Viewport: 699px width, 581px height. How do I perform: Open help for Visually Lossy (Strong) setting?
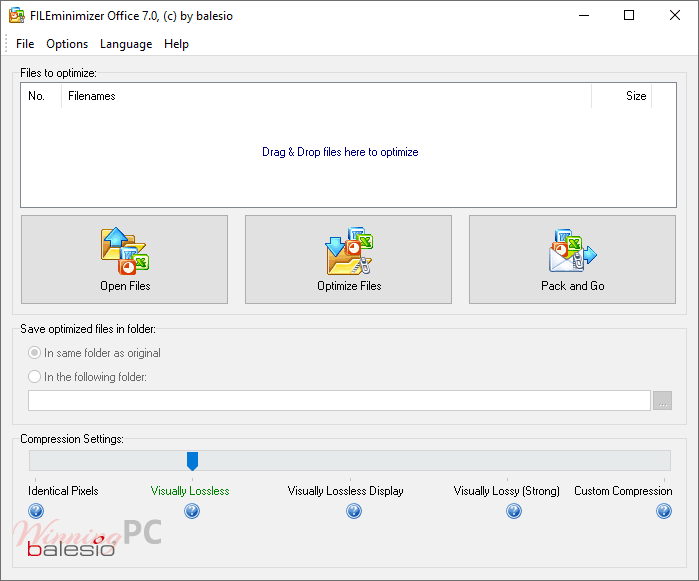[514, 511]
